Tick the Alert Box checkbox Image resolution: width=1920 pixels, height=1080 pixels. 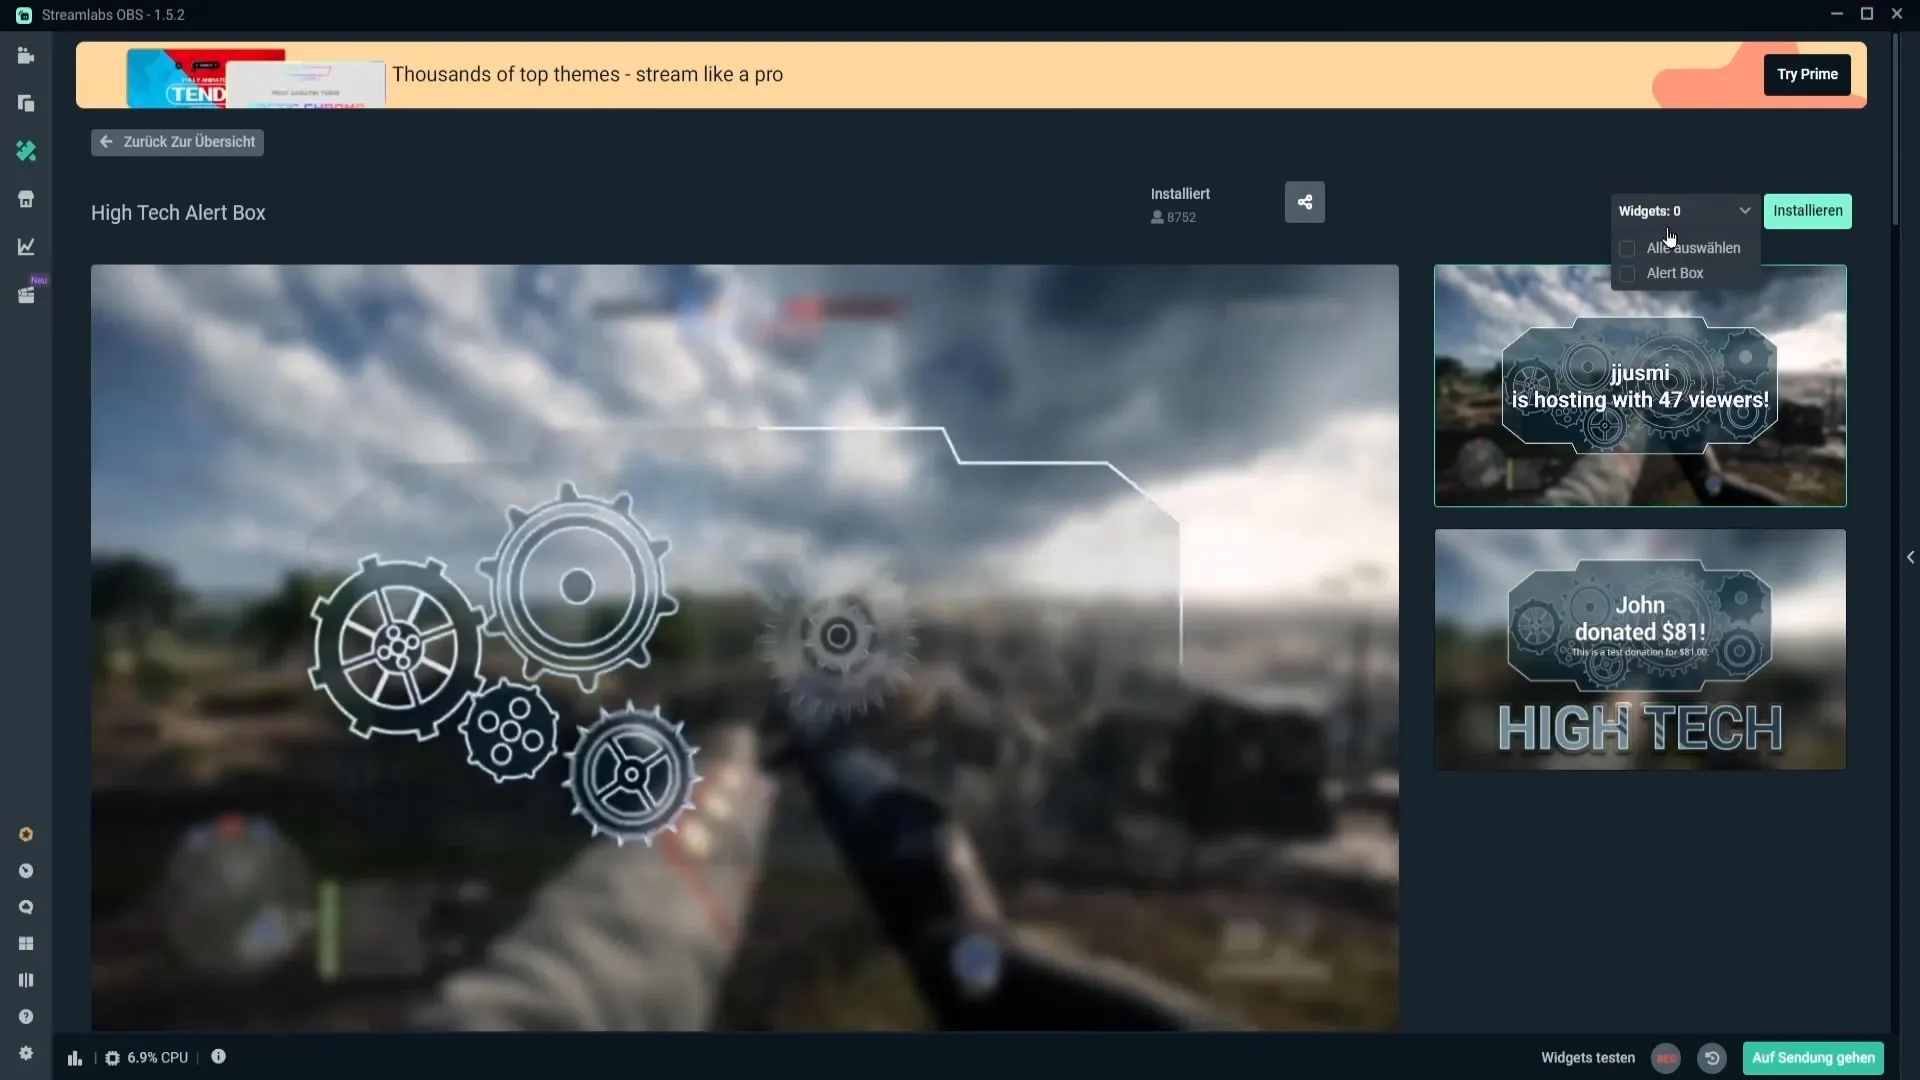(x=1627, y=273)
